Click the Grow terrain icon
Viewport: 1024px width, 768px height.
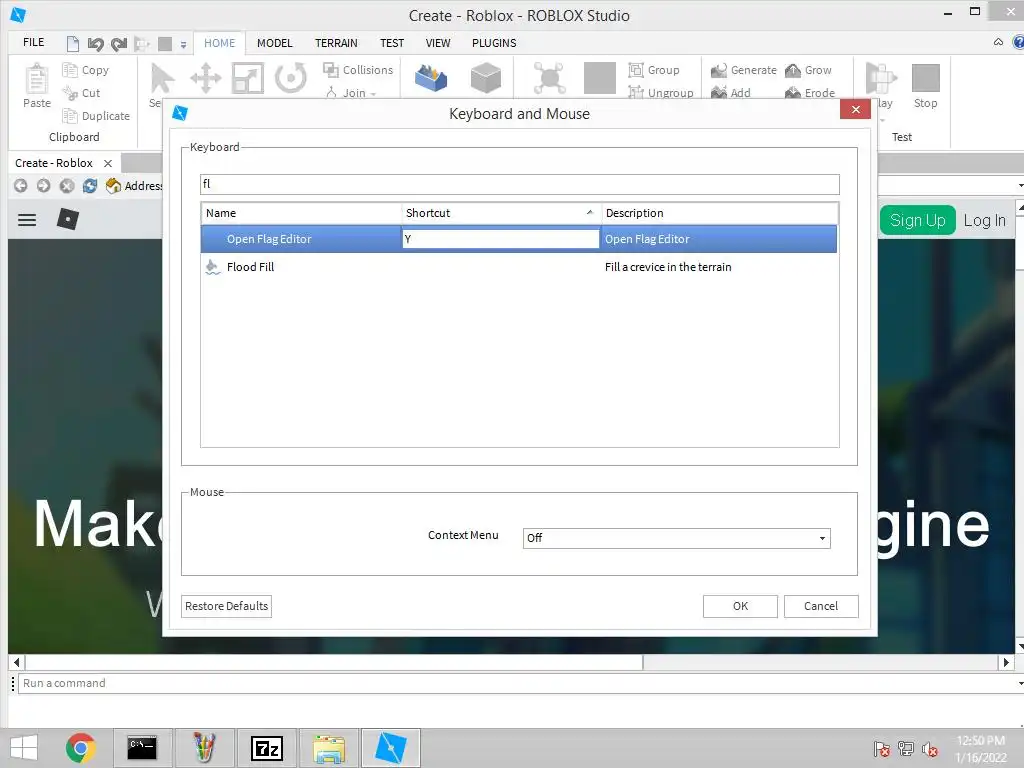click(793, 70)
